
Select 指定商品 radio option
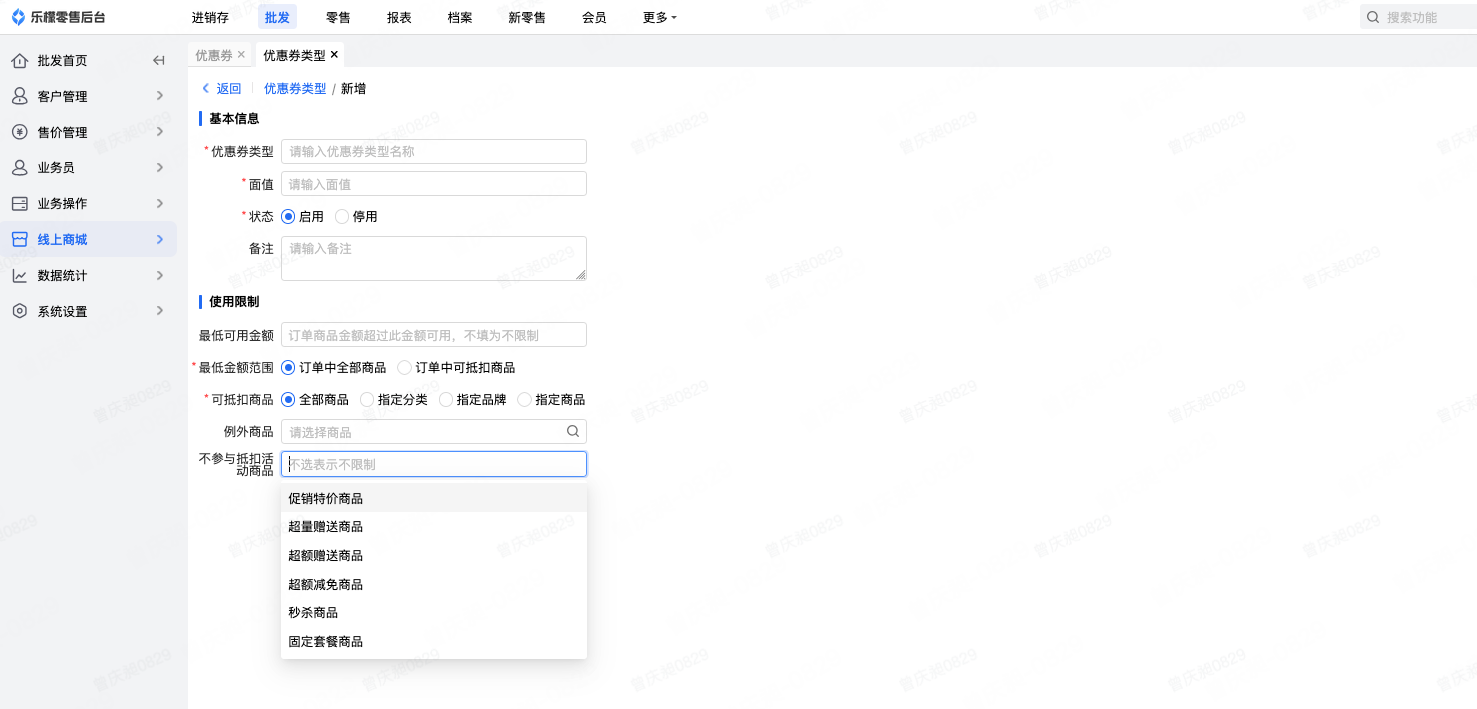(524, 400)
